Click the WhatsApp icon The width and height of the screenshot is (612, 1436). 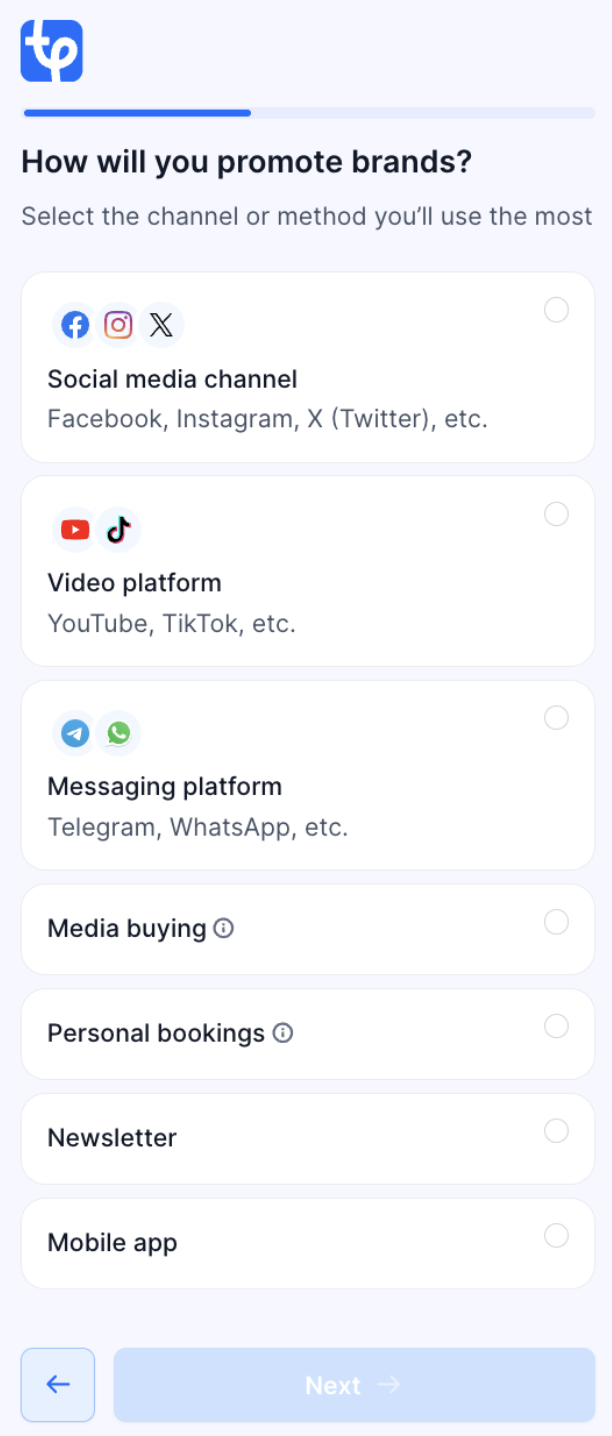click(x=119, y=734)
